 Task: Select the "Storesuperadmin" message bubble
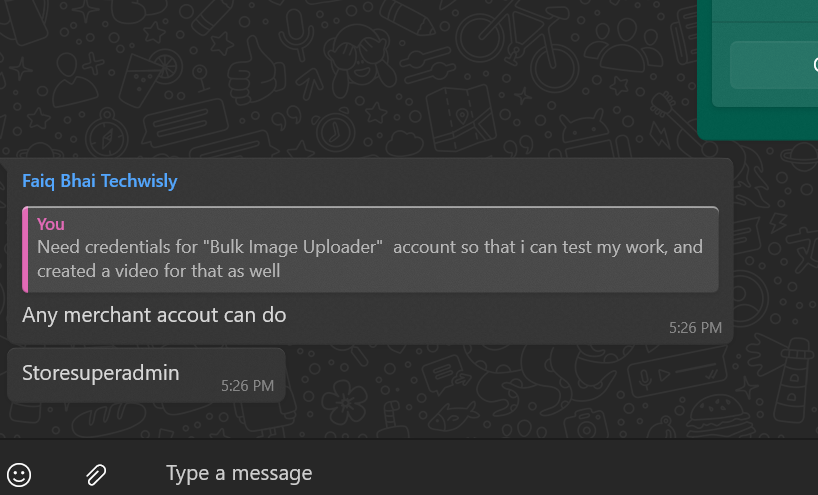pyautogui.click(x=146, y=375)
